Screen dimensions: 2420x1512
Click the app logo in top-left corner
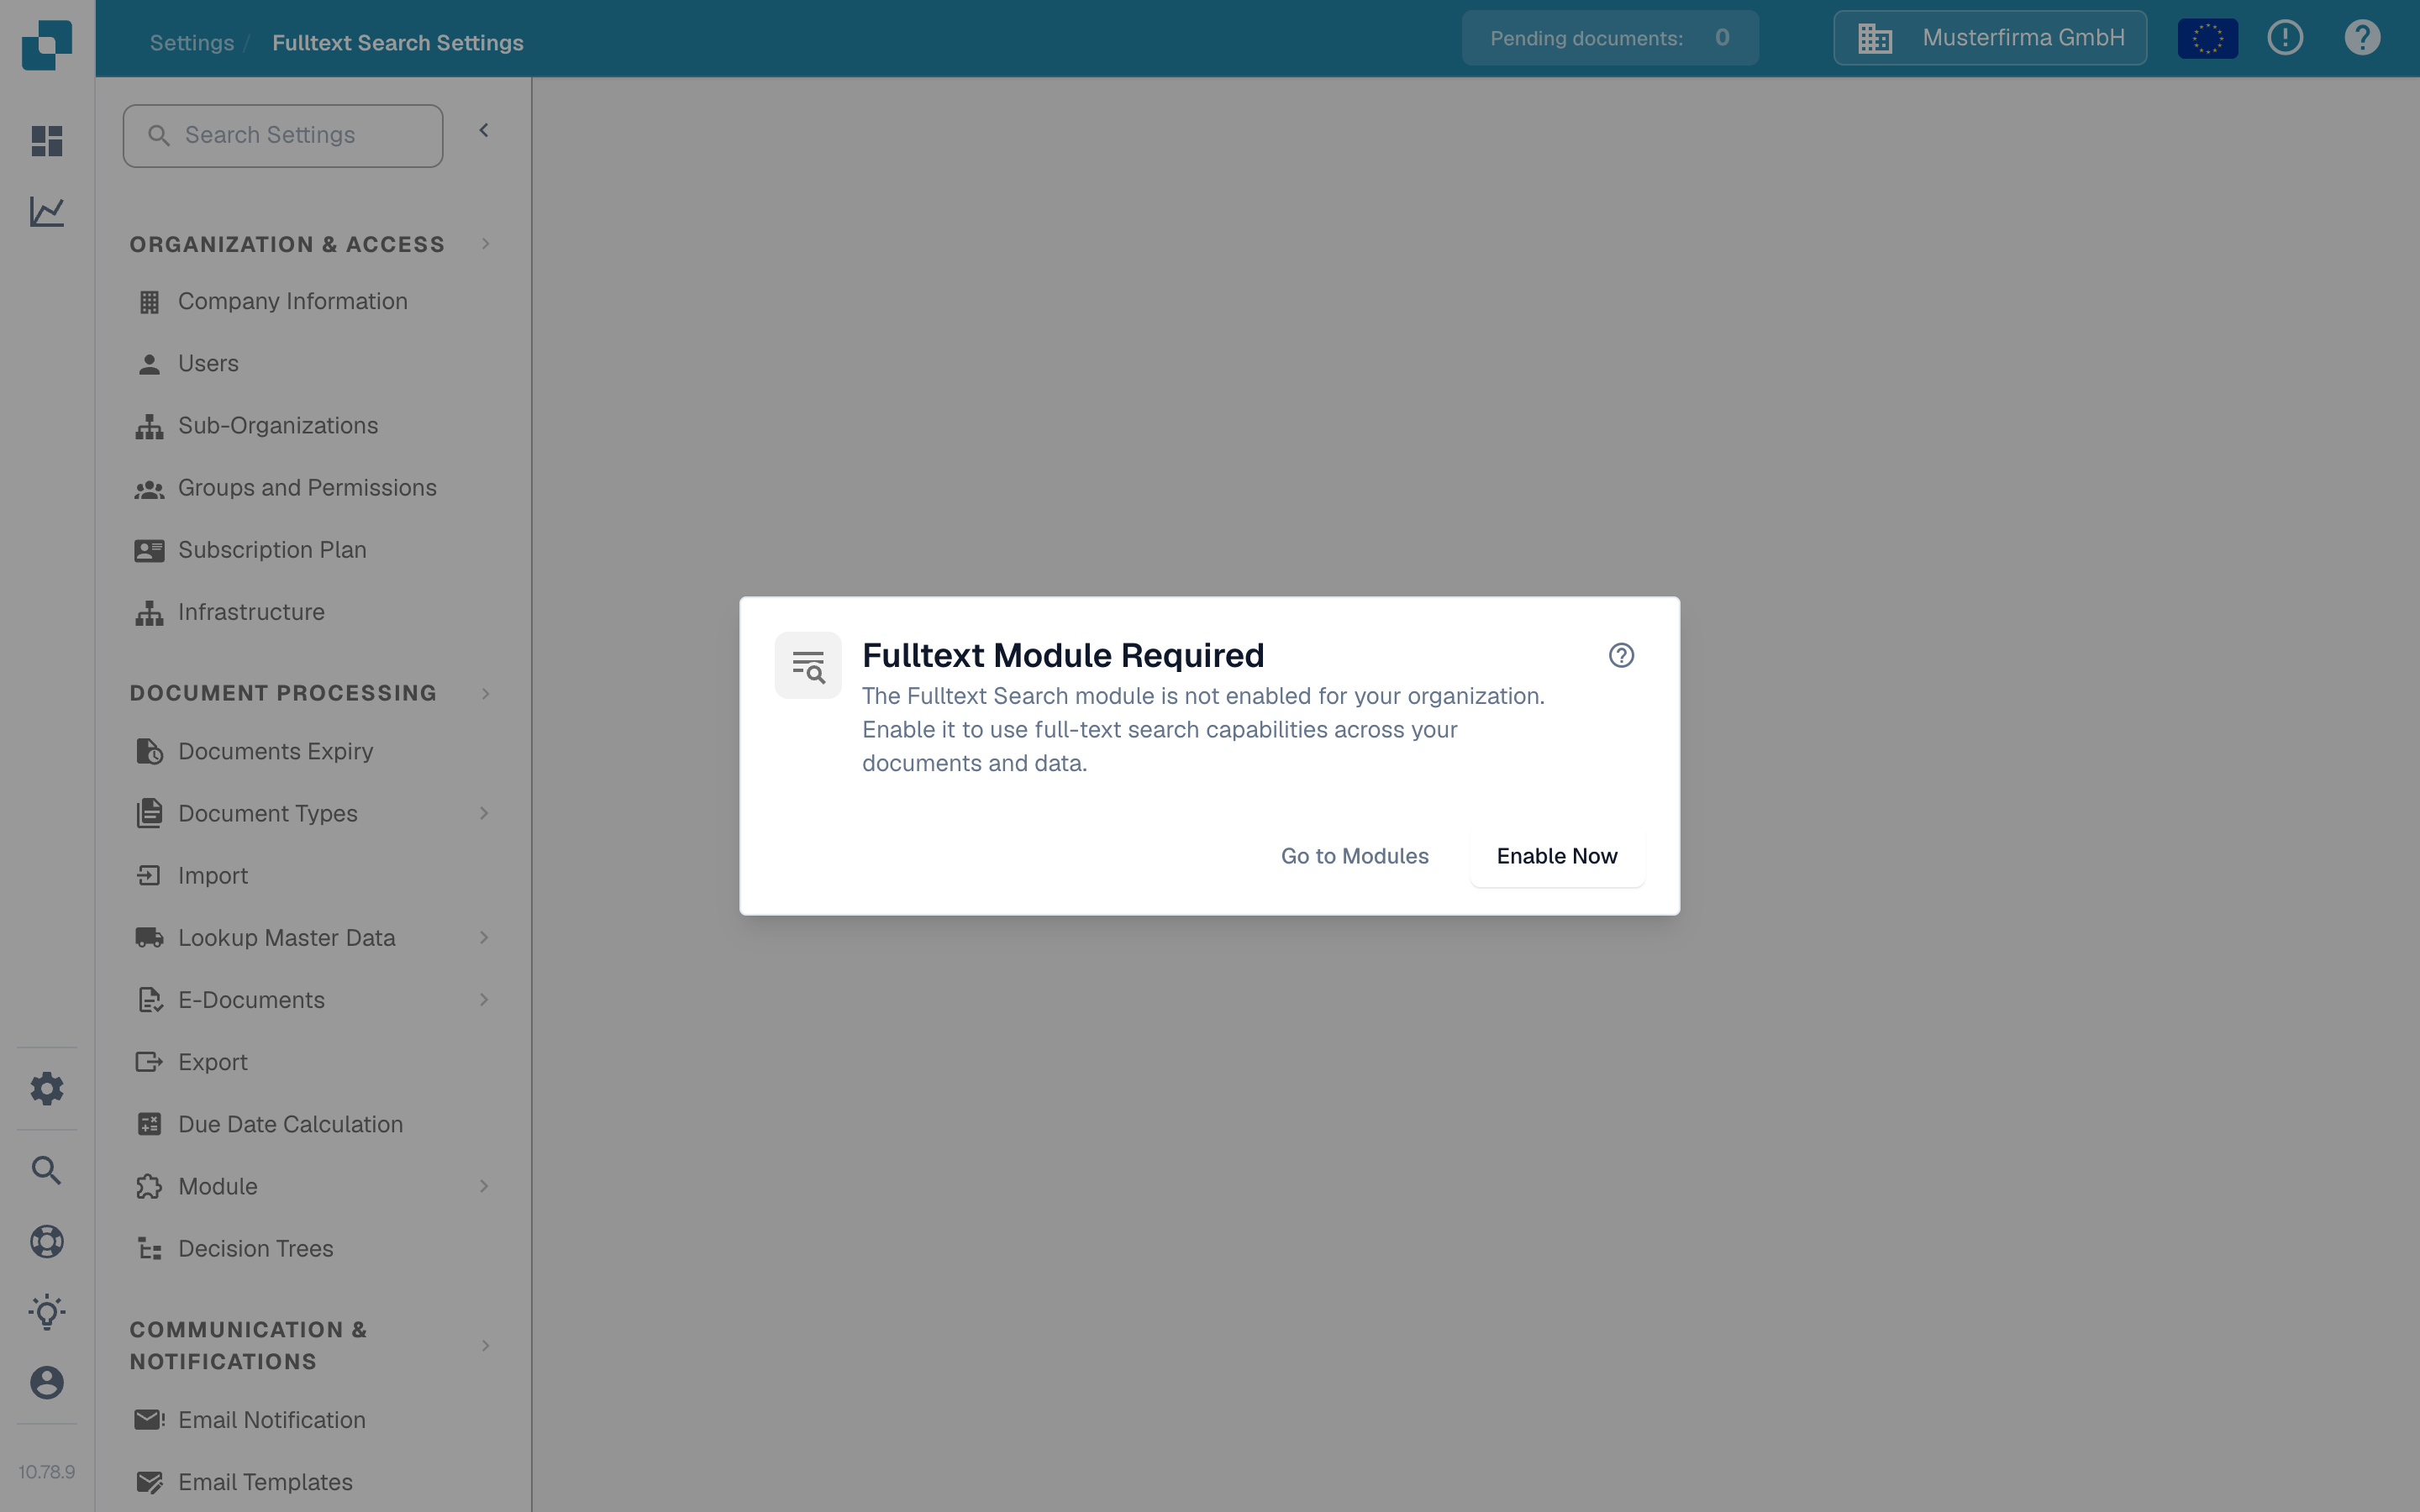coord(47,45)
